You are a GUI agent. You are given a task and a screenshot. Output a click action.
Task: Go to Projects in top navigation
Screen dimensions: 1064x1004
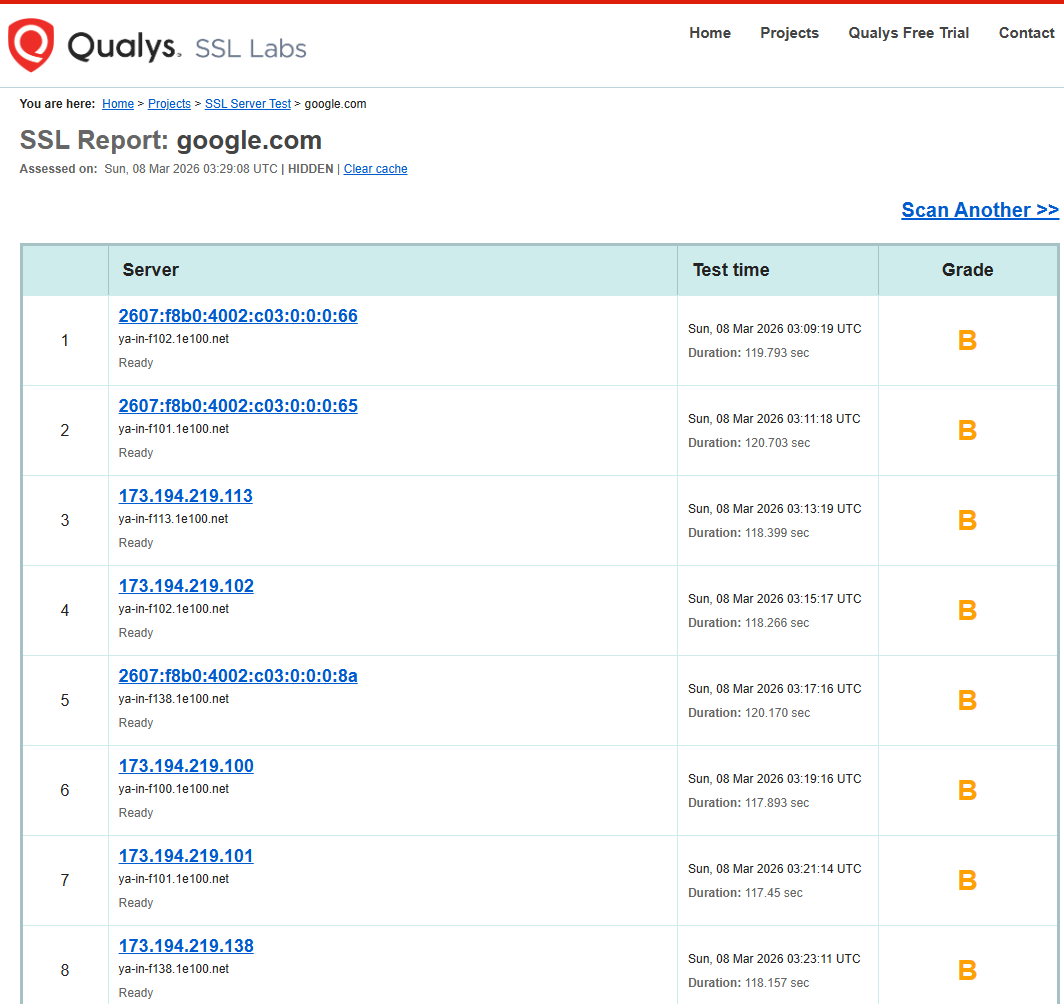tap(789, 33)
